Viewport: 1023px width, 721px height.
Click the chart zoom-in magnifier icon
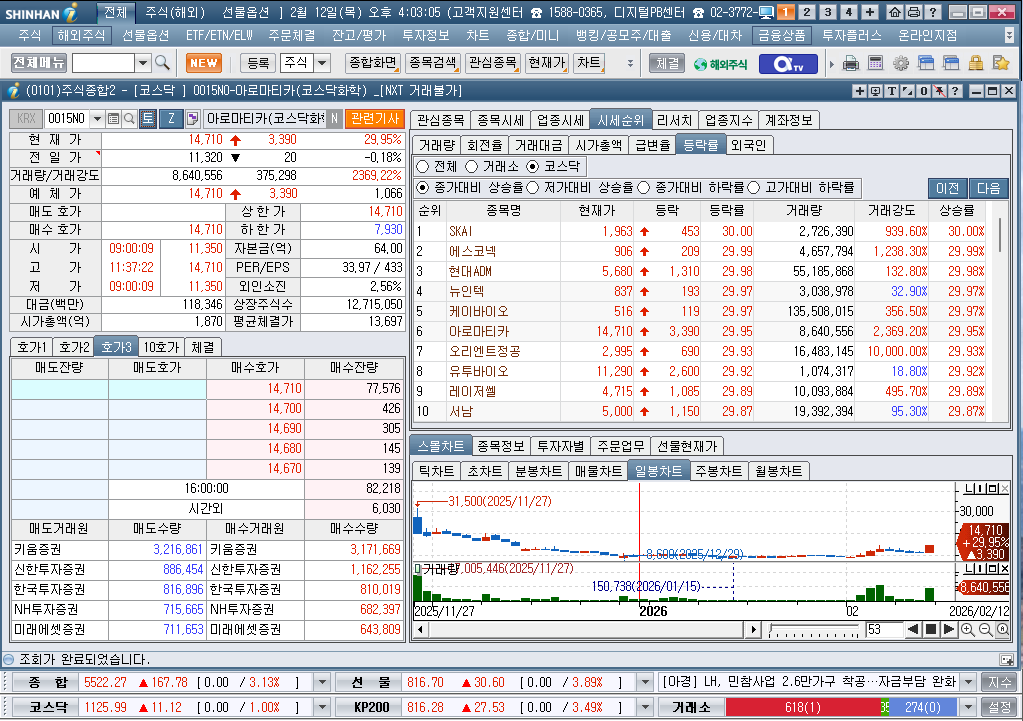(968, 630)
